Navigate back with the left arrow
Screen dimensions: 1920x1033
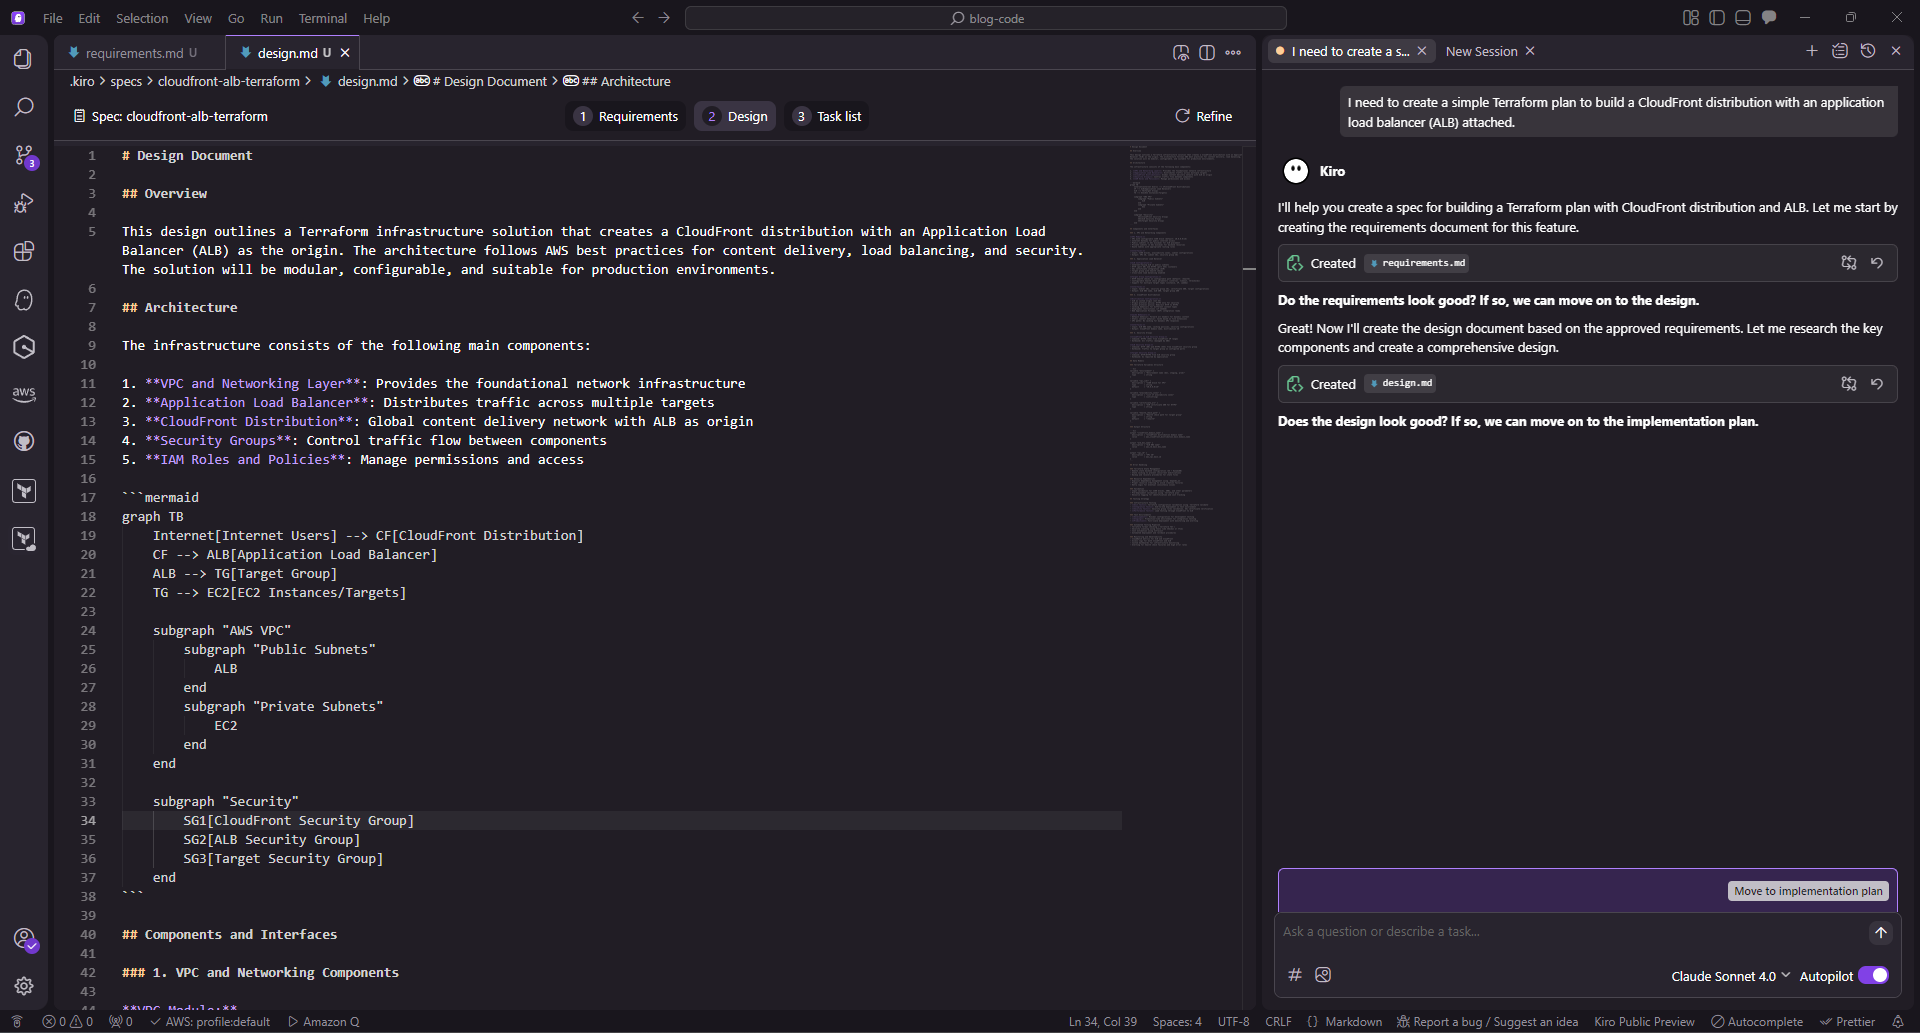[x=638, y=18]
